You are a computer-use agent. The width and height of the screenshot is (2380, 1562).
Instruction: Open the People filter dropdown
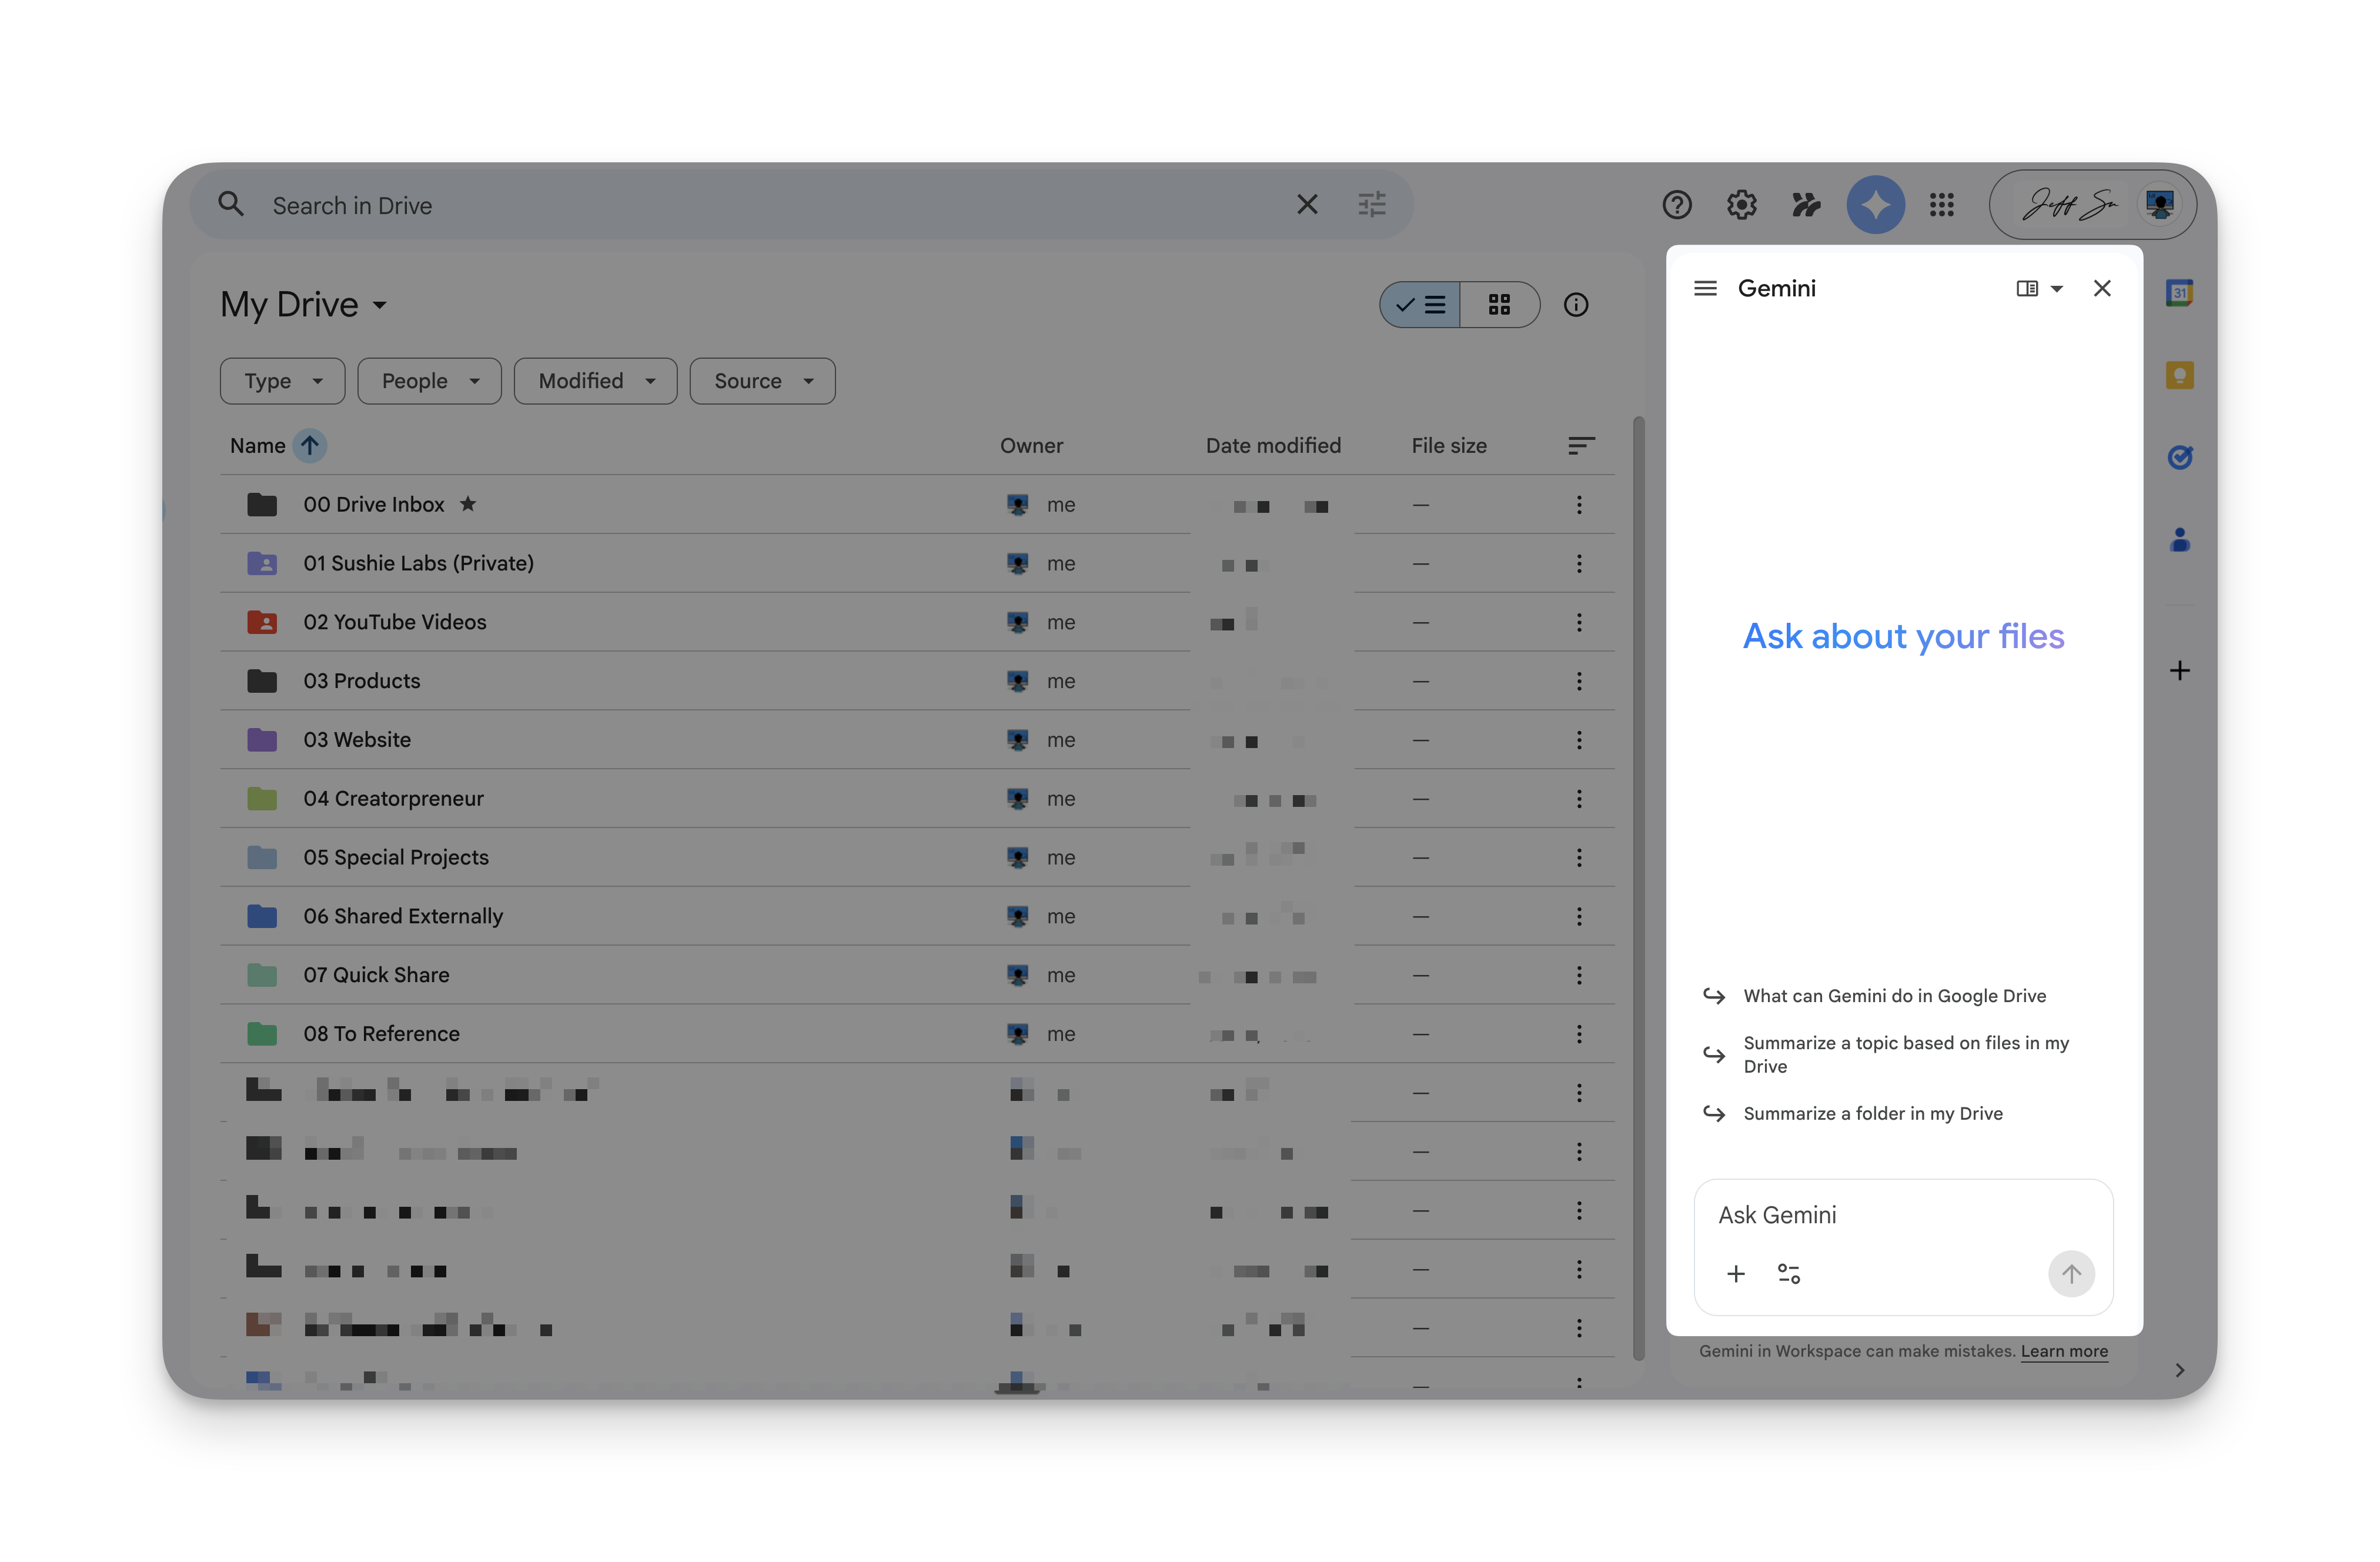pyautogui.click(x=429, y=381)
